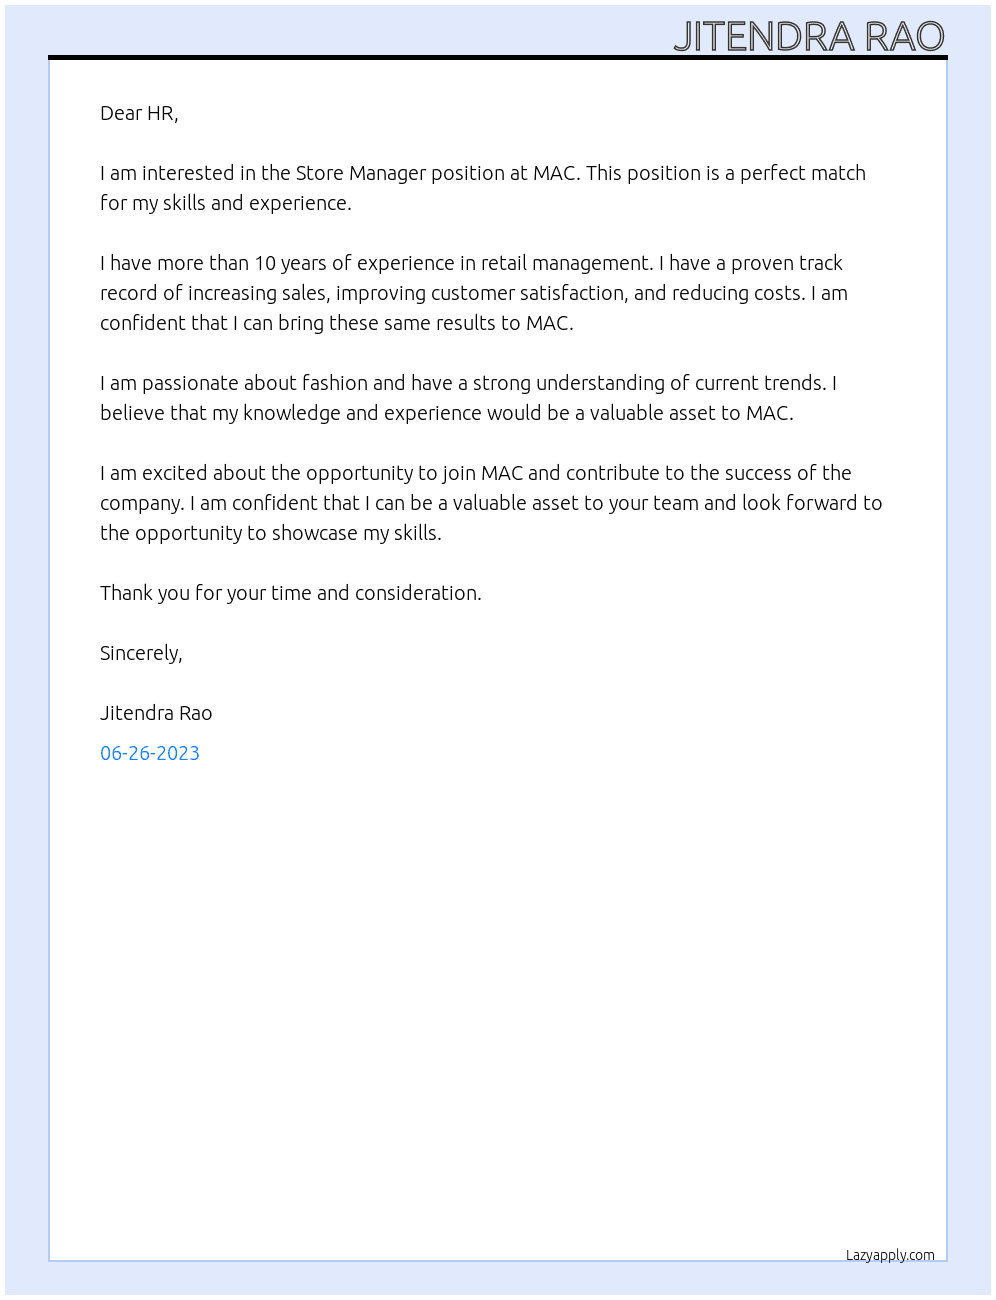Click the blue date 06-26-2023
The width and height of the screenshot is (996, 1300).
click(x=150, y=753)
